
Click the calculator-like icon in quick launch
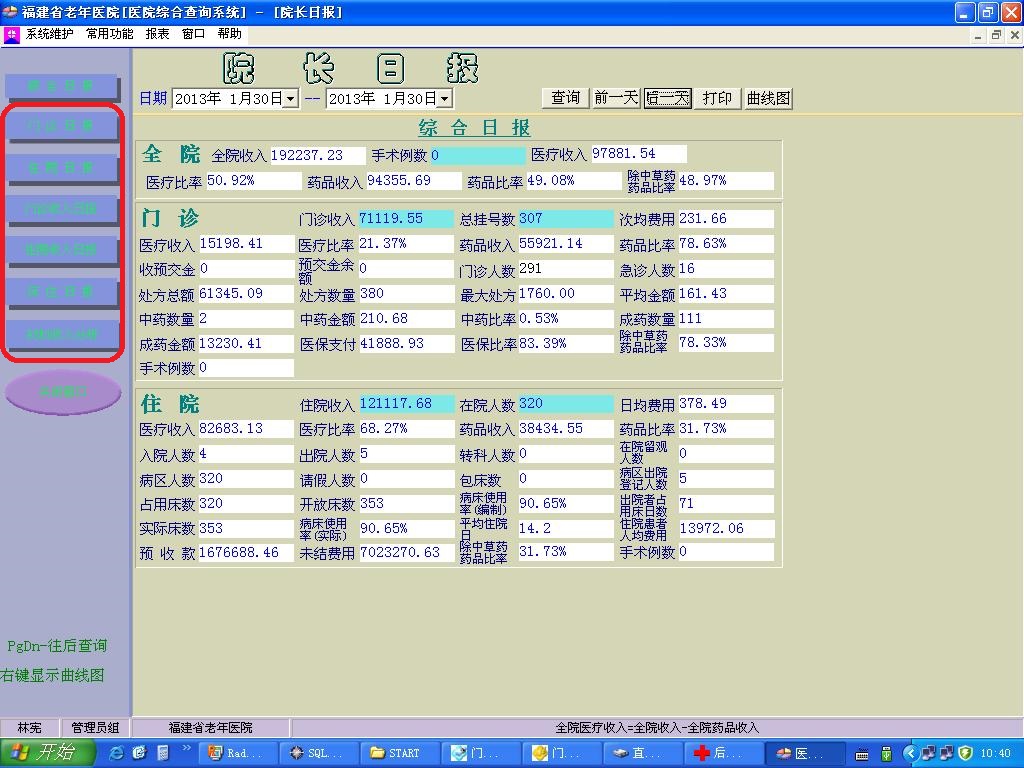point(163,753)
